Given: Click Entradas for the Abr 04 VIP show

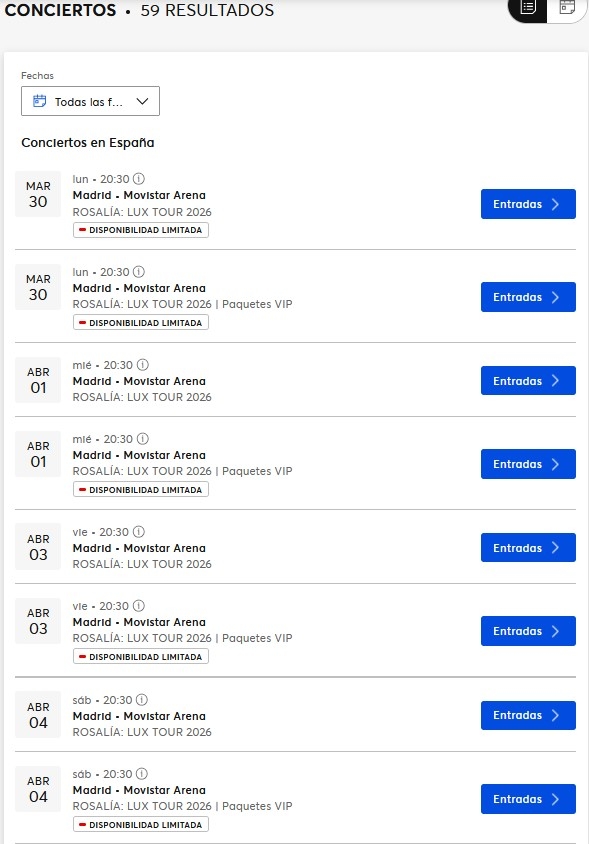Looking at the screenshot, I should click(528, 798).
